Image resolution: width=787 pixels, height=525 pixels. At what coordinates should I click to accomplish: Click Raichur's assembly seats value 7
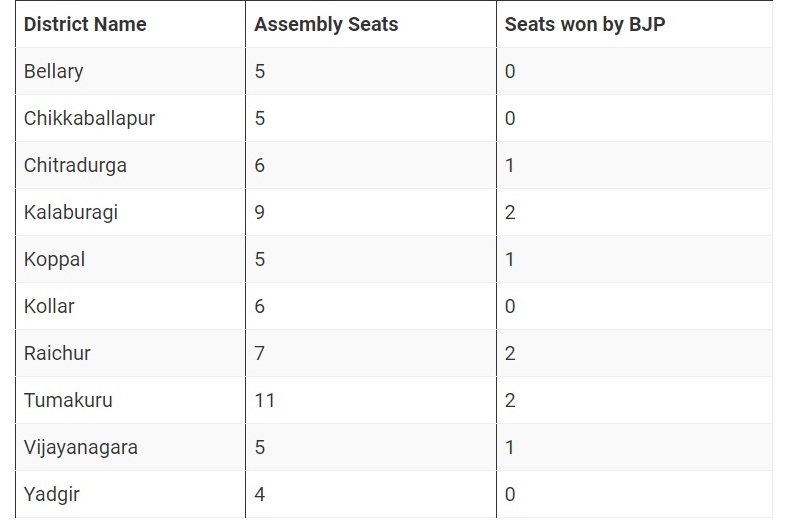tap(260, 354)
